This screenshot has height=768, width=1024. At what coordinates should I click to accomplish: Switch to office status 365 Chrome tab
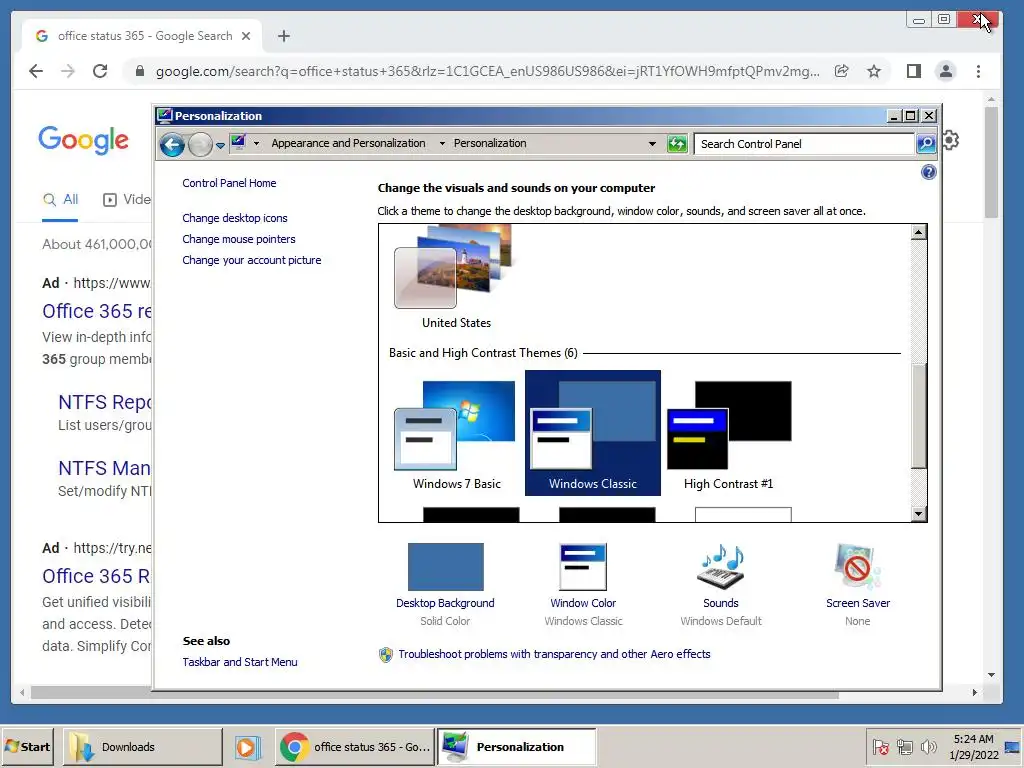click(142, 36)
